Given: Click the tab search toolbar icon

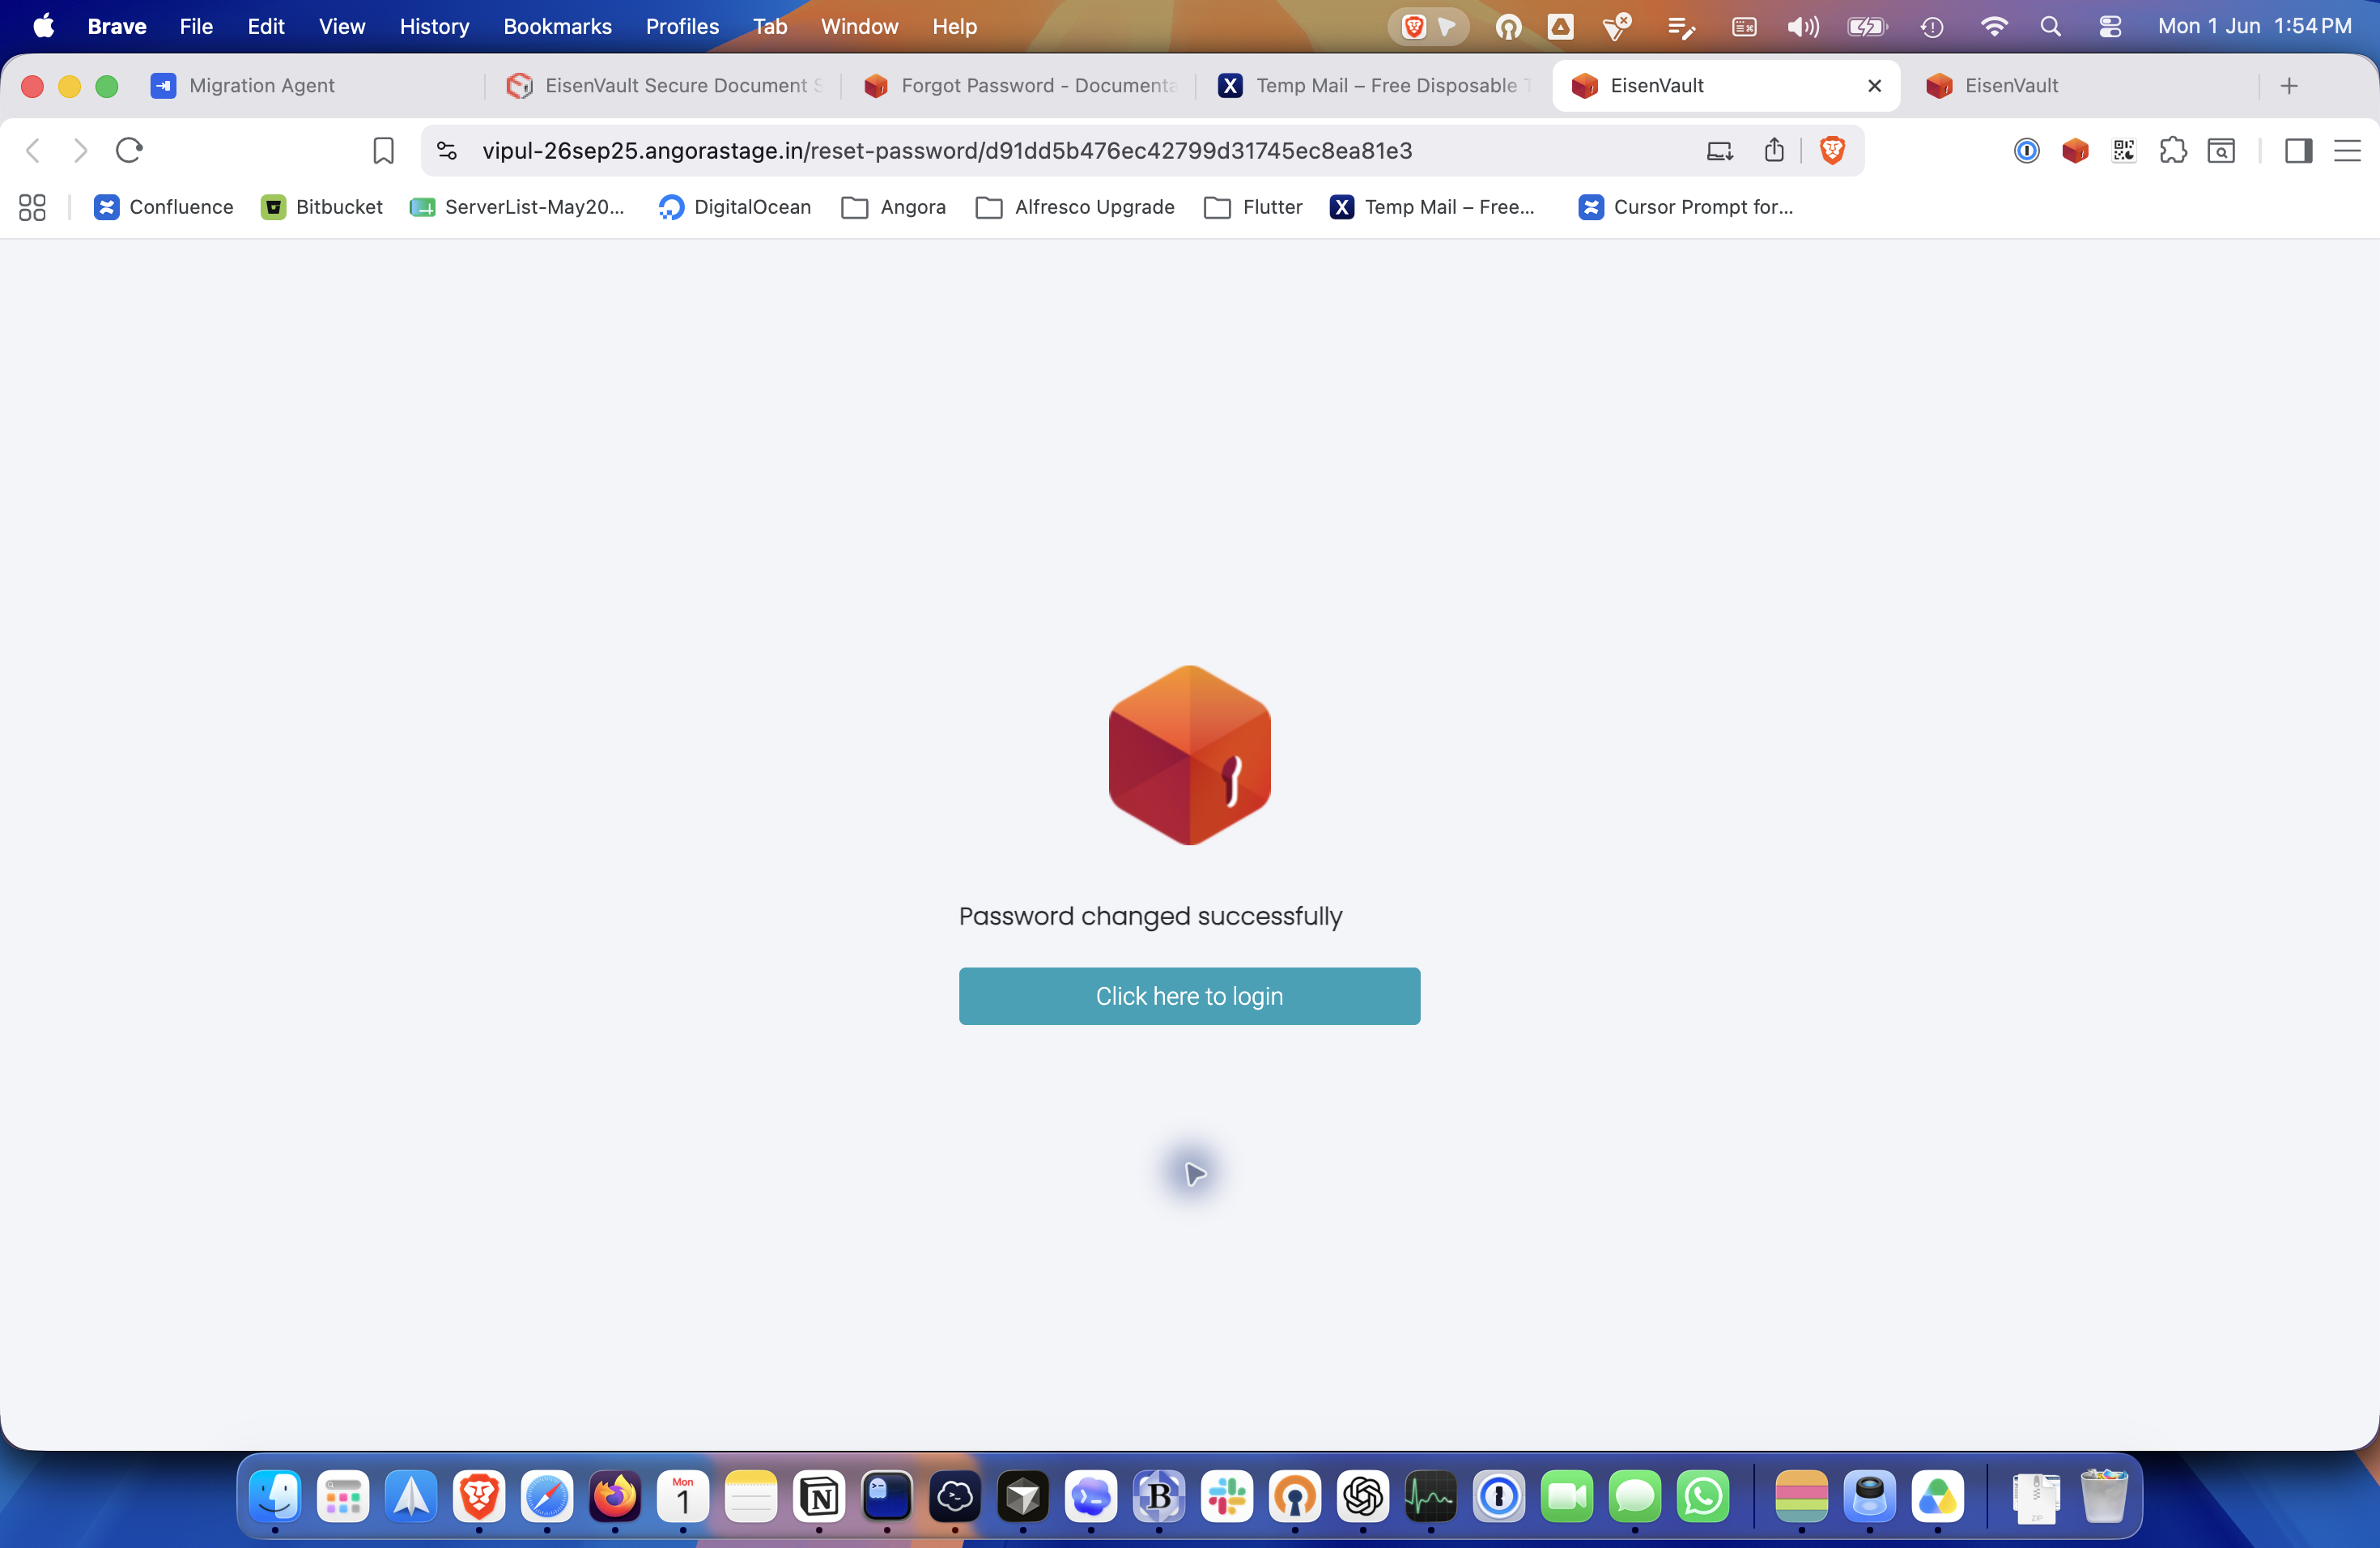Looking at the screenshot, I should pyautogui.click(x=2221, y=151).
